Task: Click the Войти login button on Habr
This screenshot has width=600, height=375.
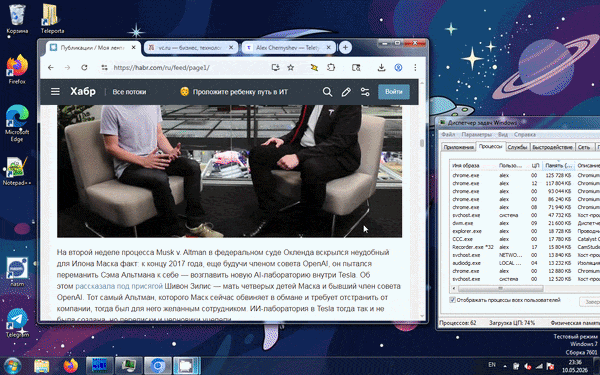Action: [394, 92]
